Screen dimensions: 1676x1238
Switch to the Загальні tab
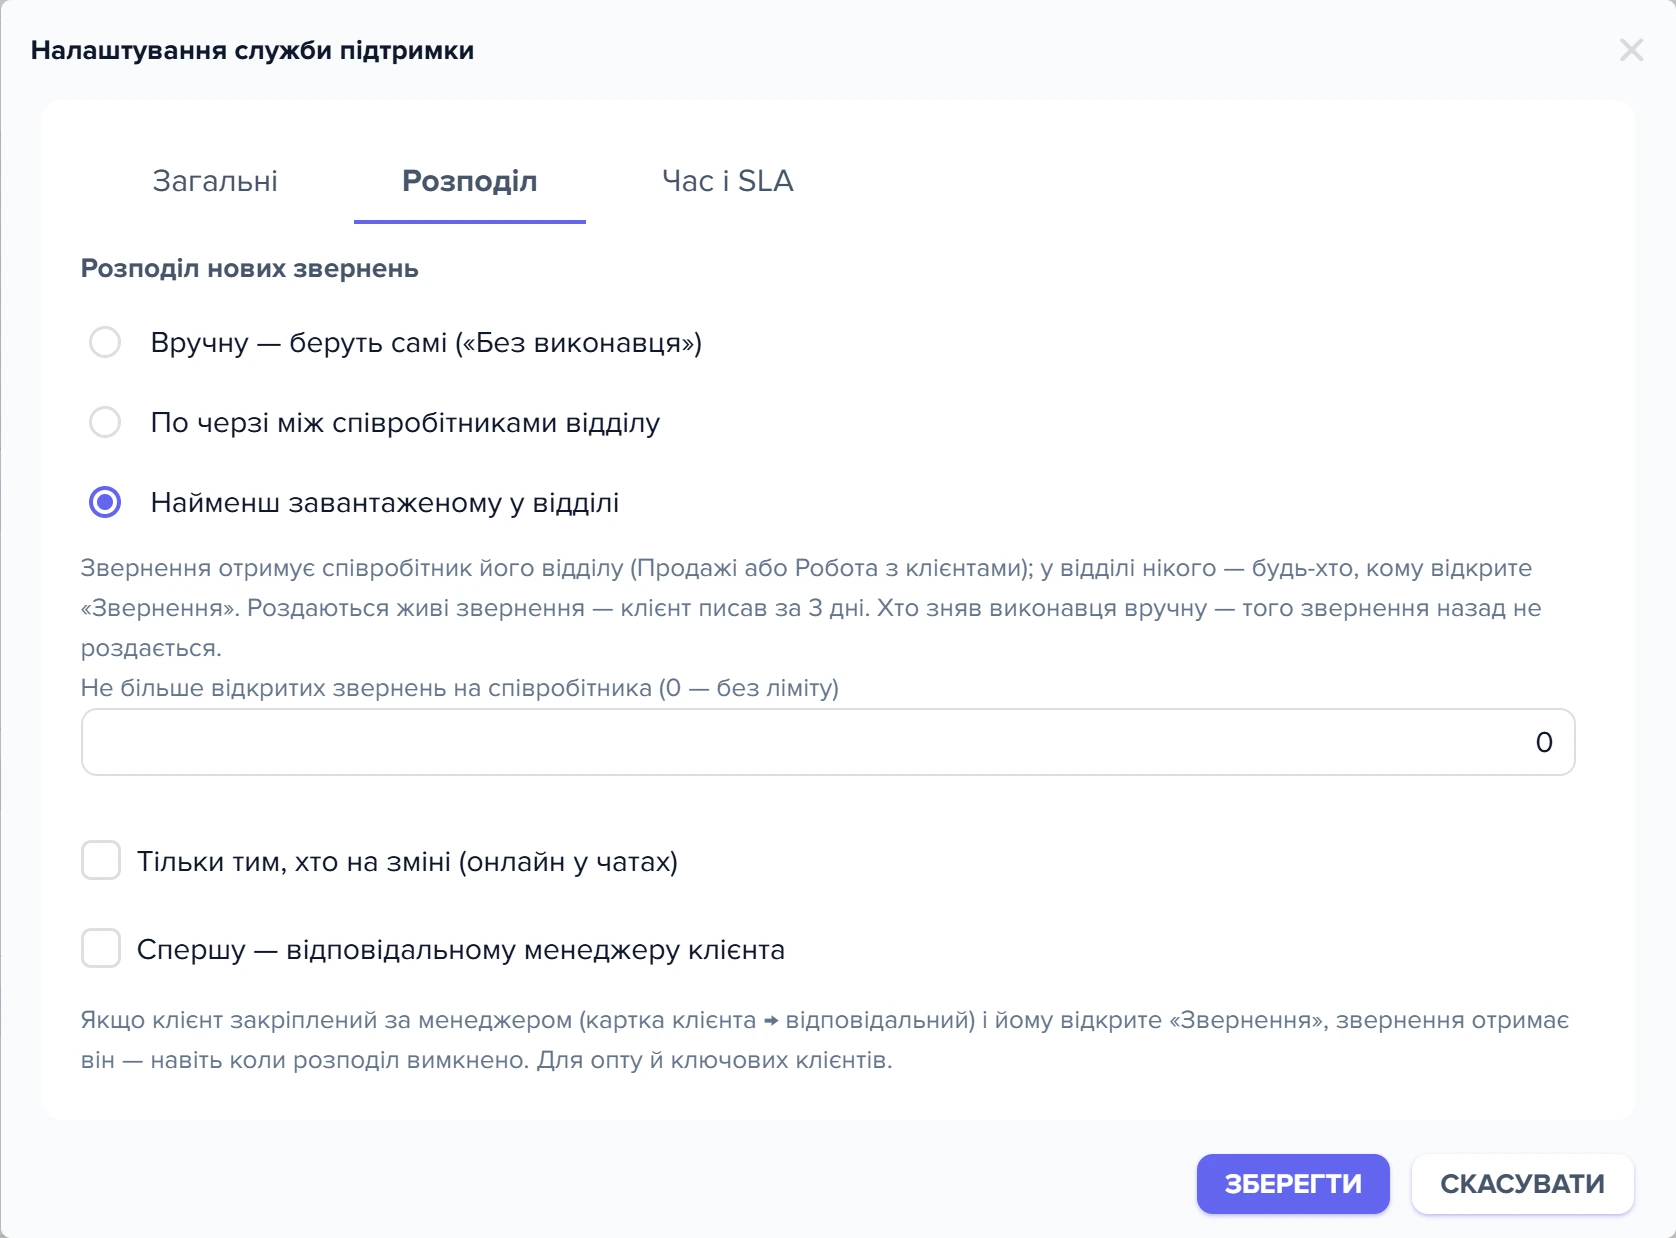click(x=215, y=181)
